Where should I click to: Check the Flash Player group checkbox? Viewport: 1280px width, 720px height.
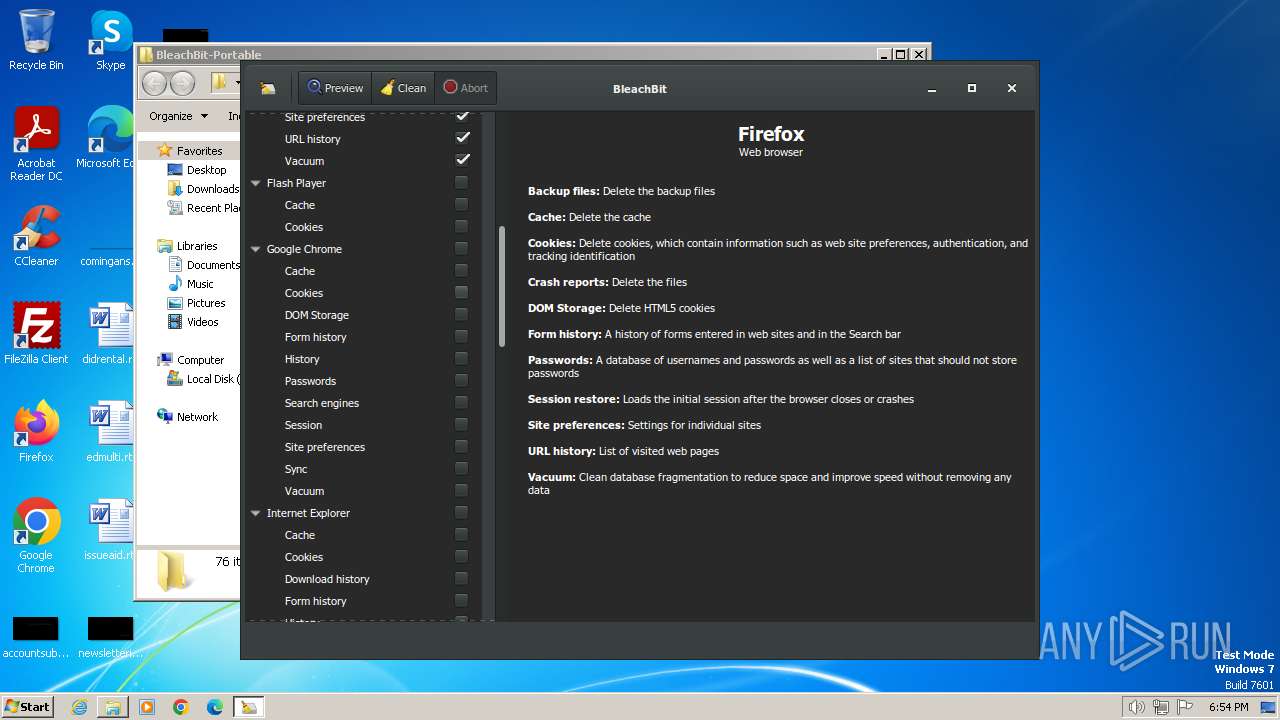tap(461, 182)
